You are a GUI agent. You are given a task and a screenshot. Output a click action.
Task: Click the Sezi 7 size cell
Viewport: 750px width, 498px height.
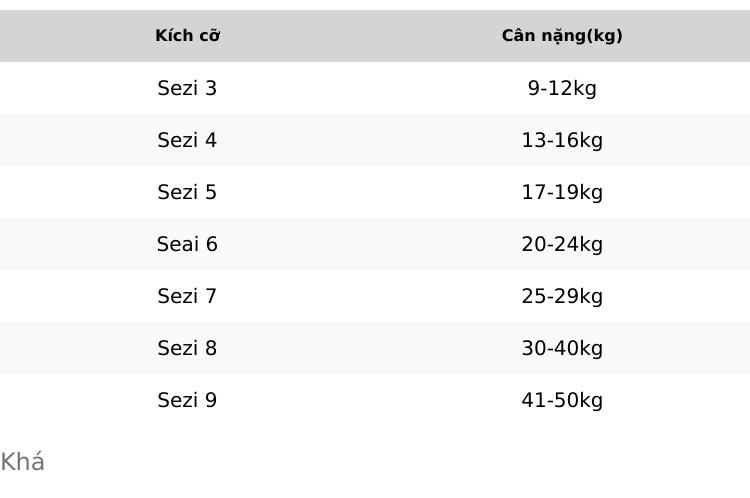point(187,296)
